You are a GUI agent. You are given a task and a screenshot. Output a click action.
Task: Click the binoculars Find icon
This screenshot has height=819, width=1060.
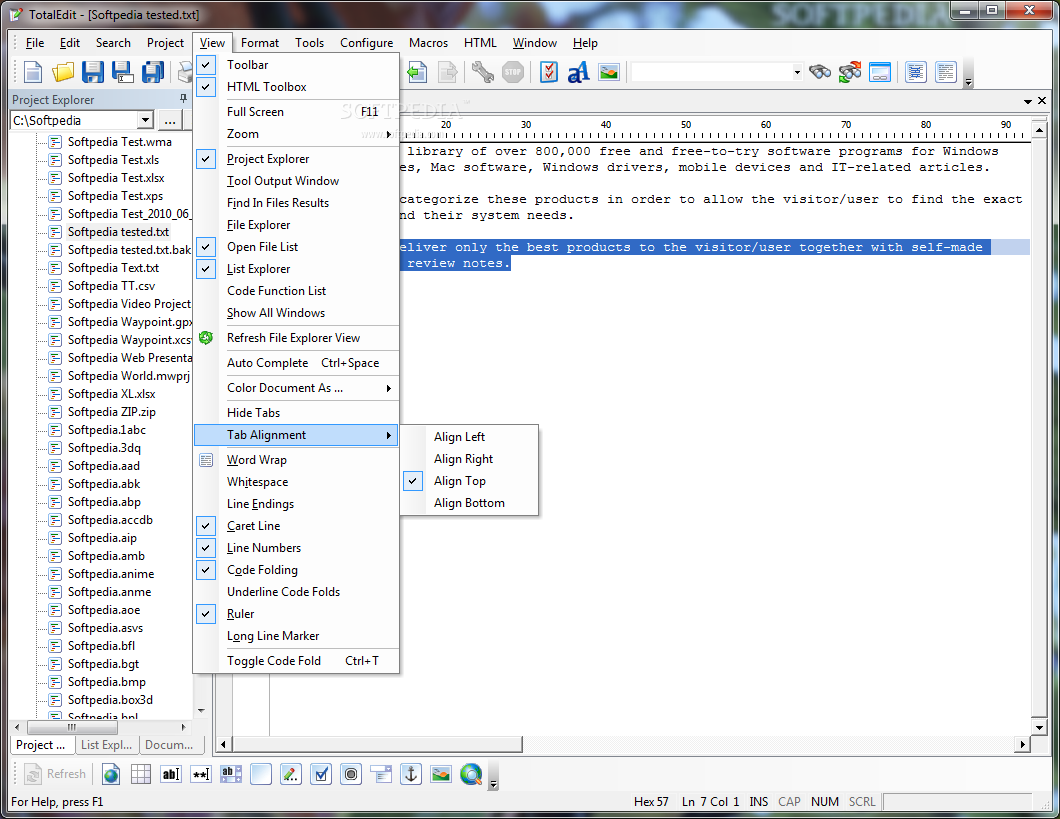coord(819,72)
